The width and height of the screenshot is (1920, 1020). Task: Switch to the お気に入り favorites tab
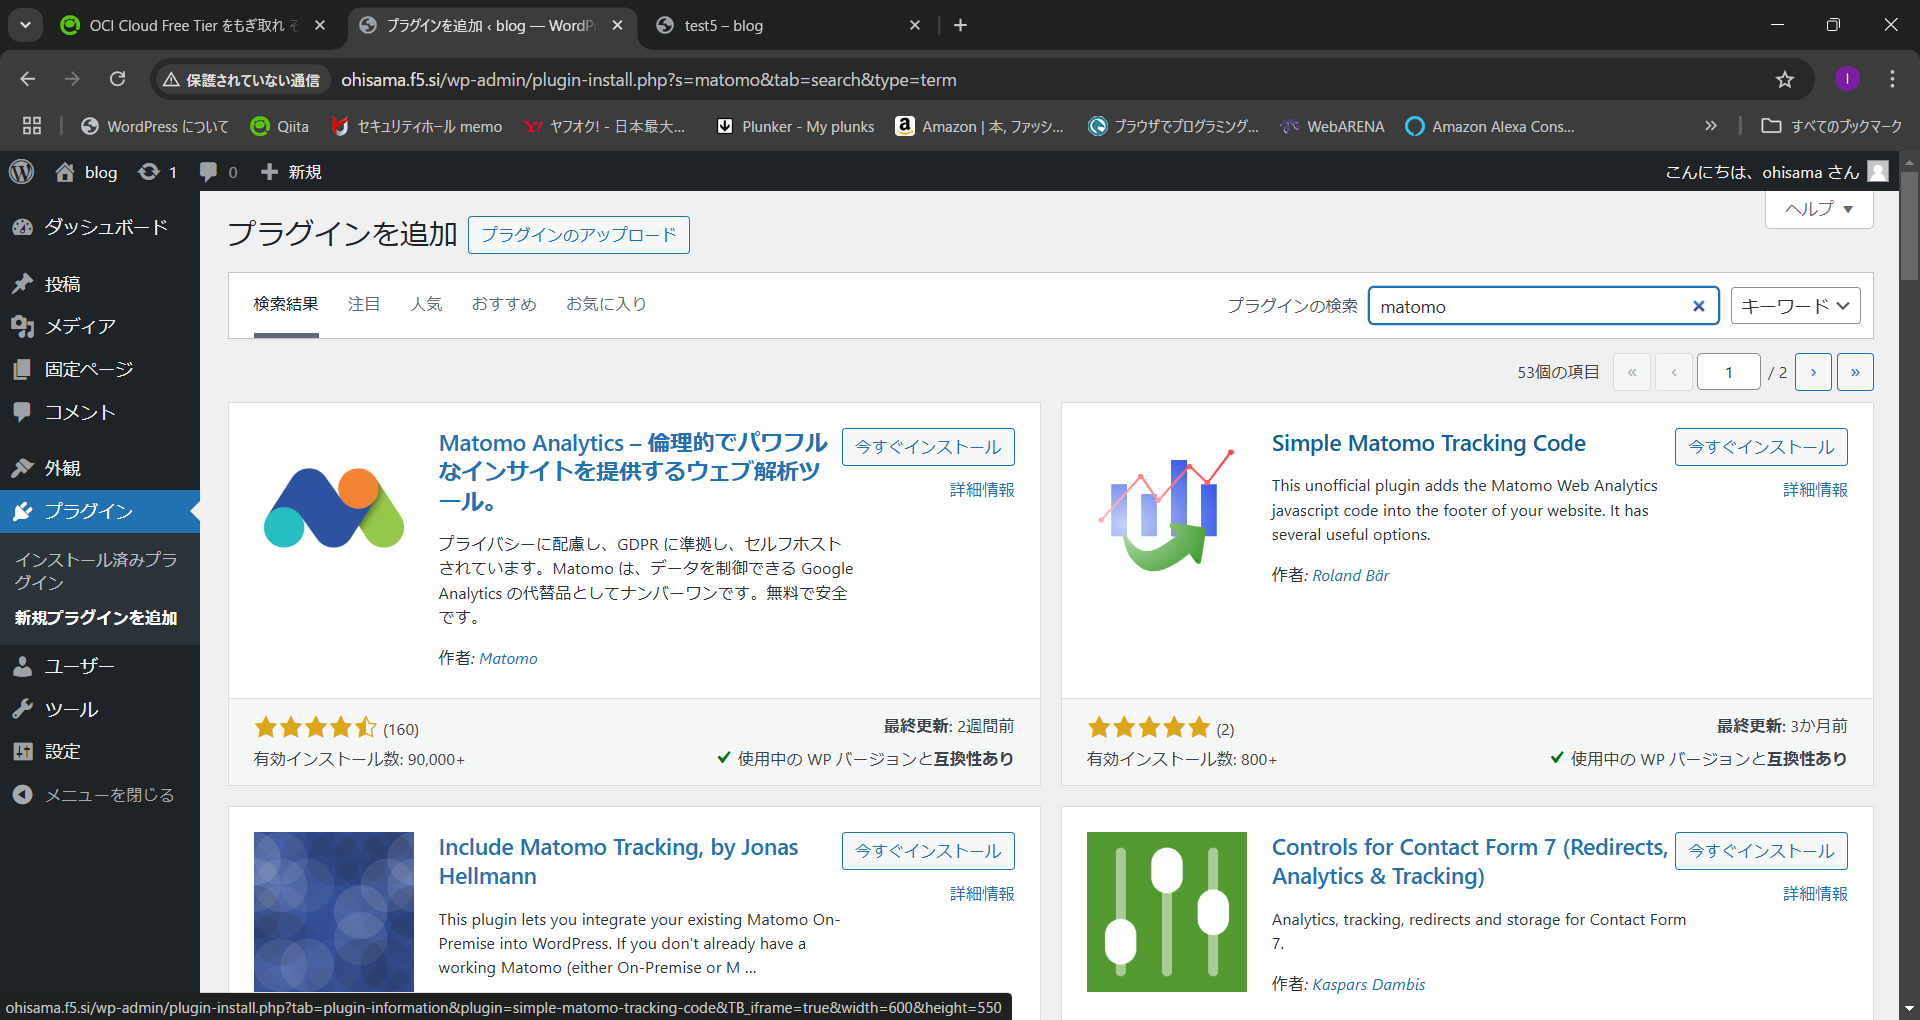pos(606,304)
